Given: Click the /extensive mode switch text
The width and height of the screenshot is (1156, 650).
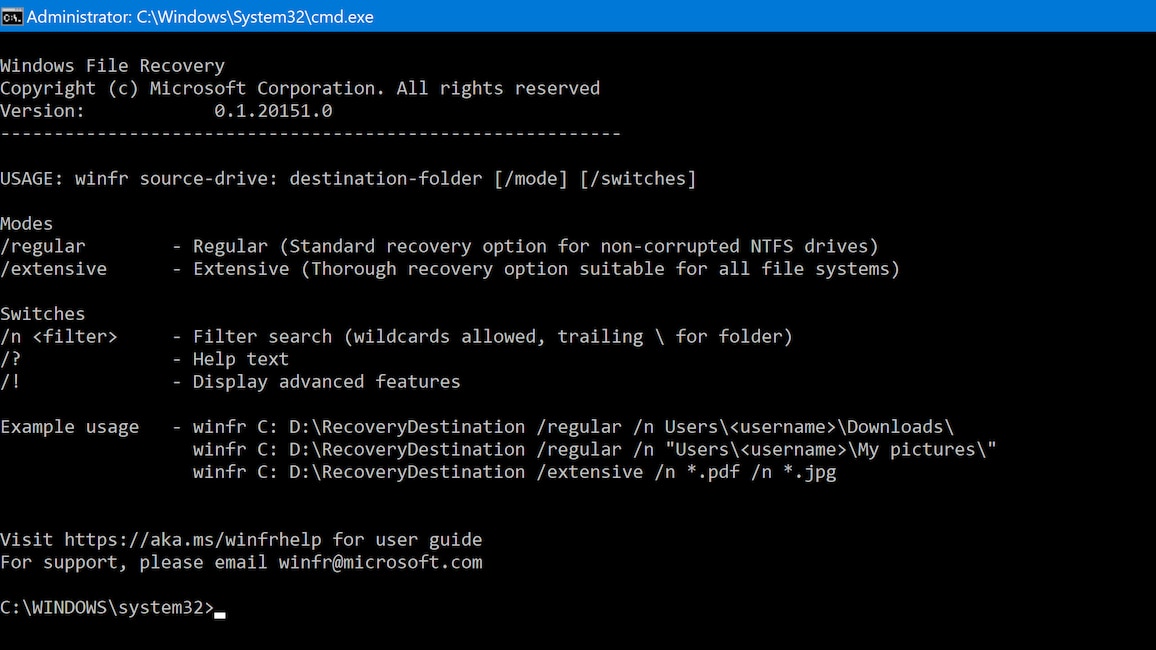Looking at the screenshot, I should (x=53, y=269).
